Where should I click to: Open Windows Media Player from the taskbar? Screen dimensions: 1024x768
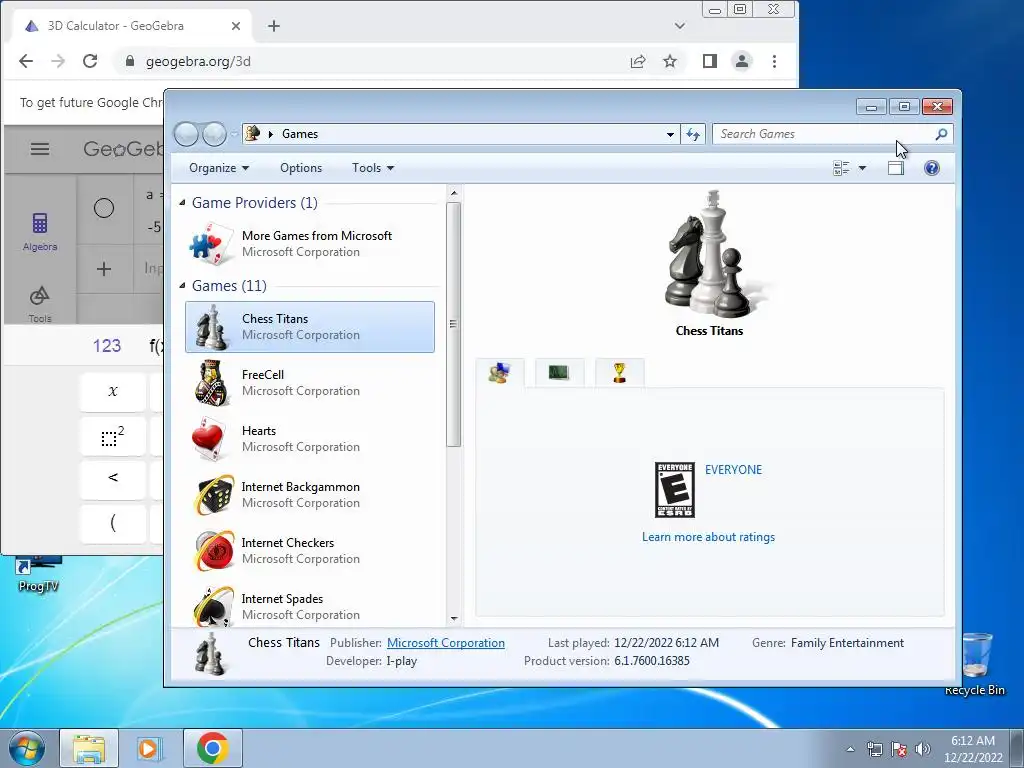point(150,748)
